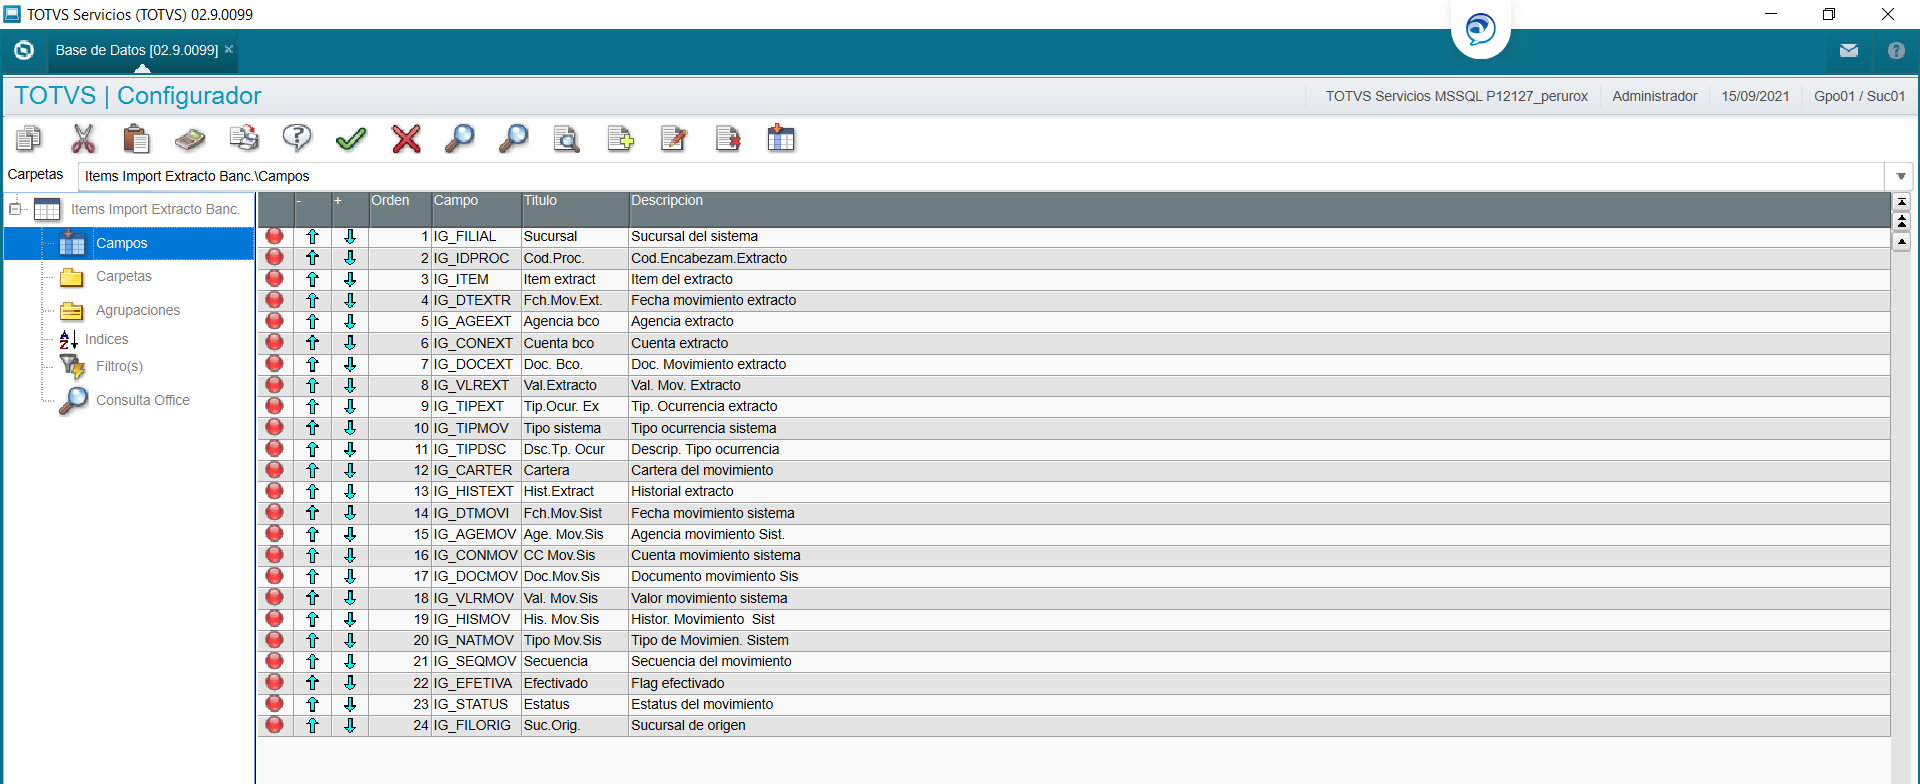Click the Administrador user label
1920x784 pixels.
[1654, 96]
